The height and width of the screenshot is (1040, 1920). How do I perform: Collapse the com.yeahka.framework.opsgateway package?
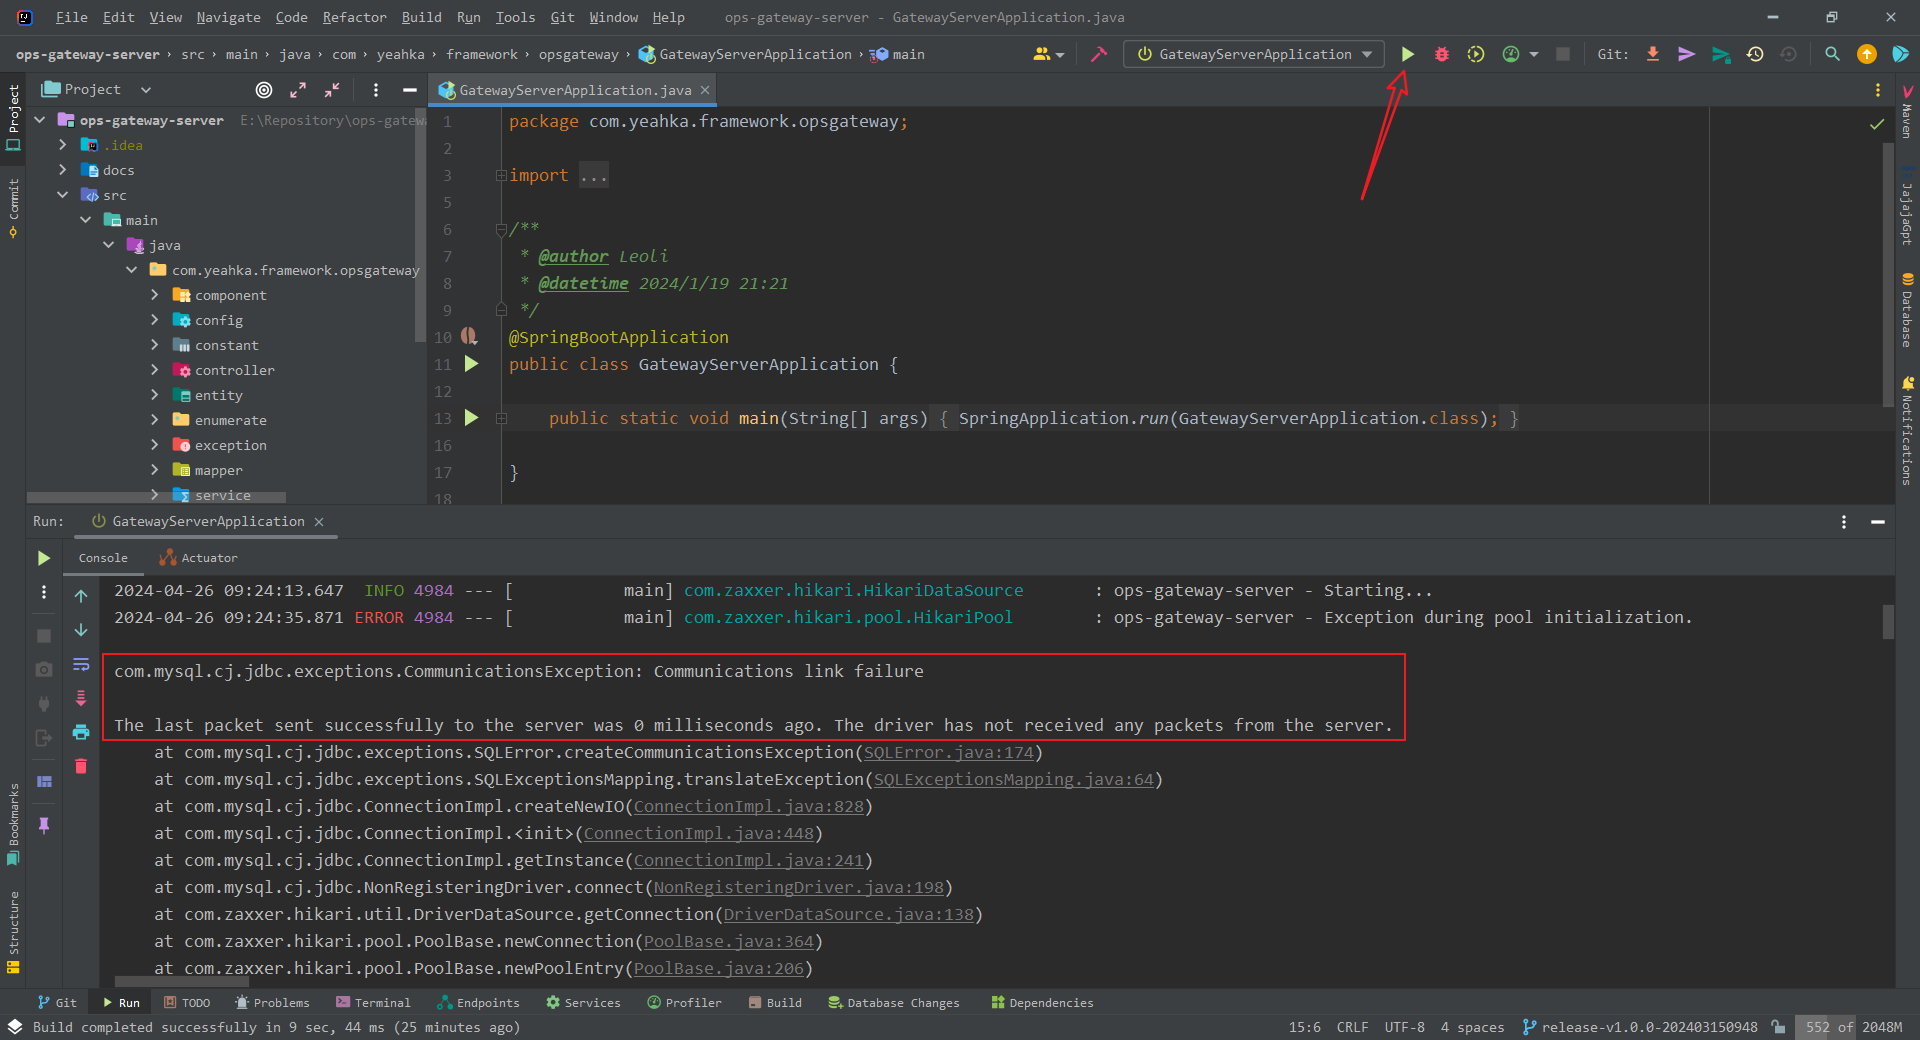132,270
